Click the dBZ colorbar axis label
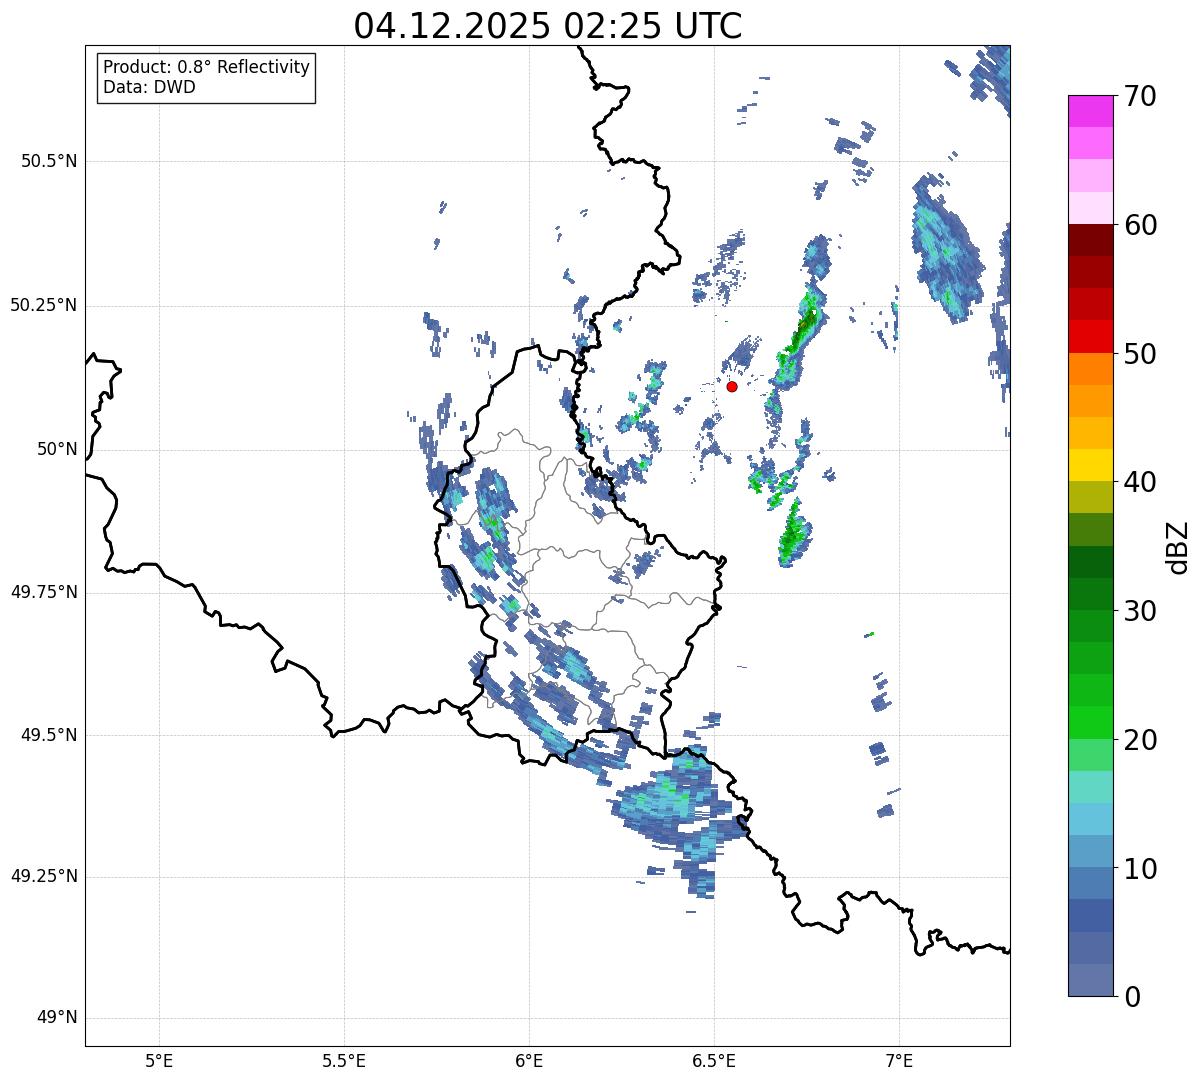The height and width of the screenshot is (1081, 1202). pos(1179,546)
